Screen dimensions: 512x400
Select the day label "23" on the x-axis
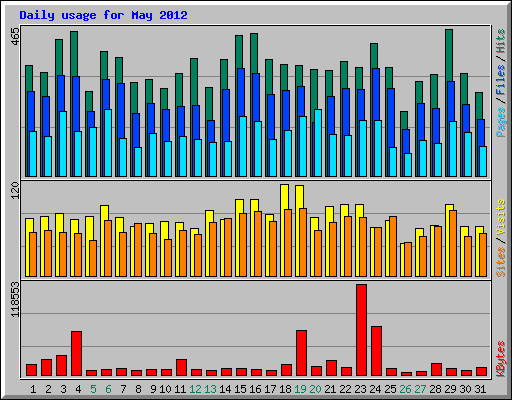[x=360, y=389]
